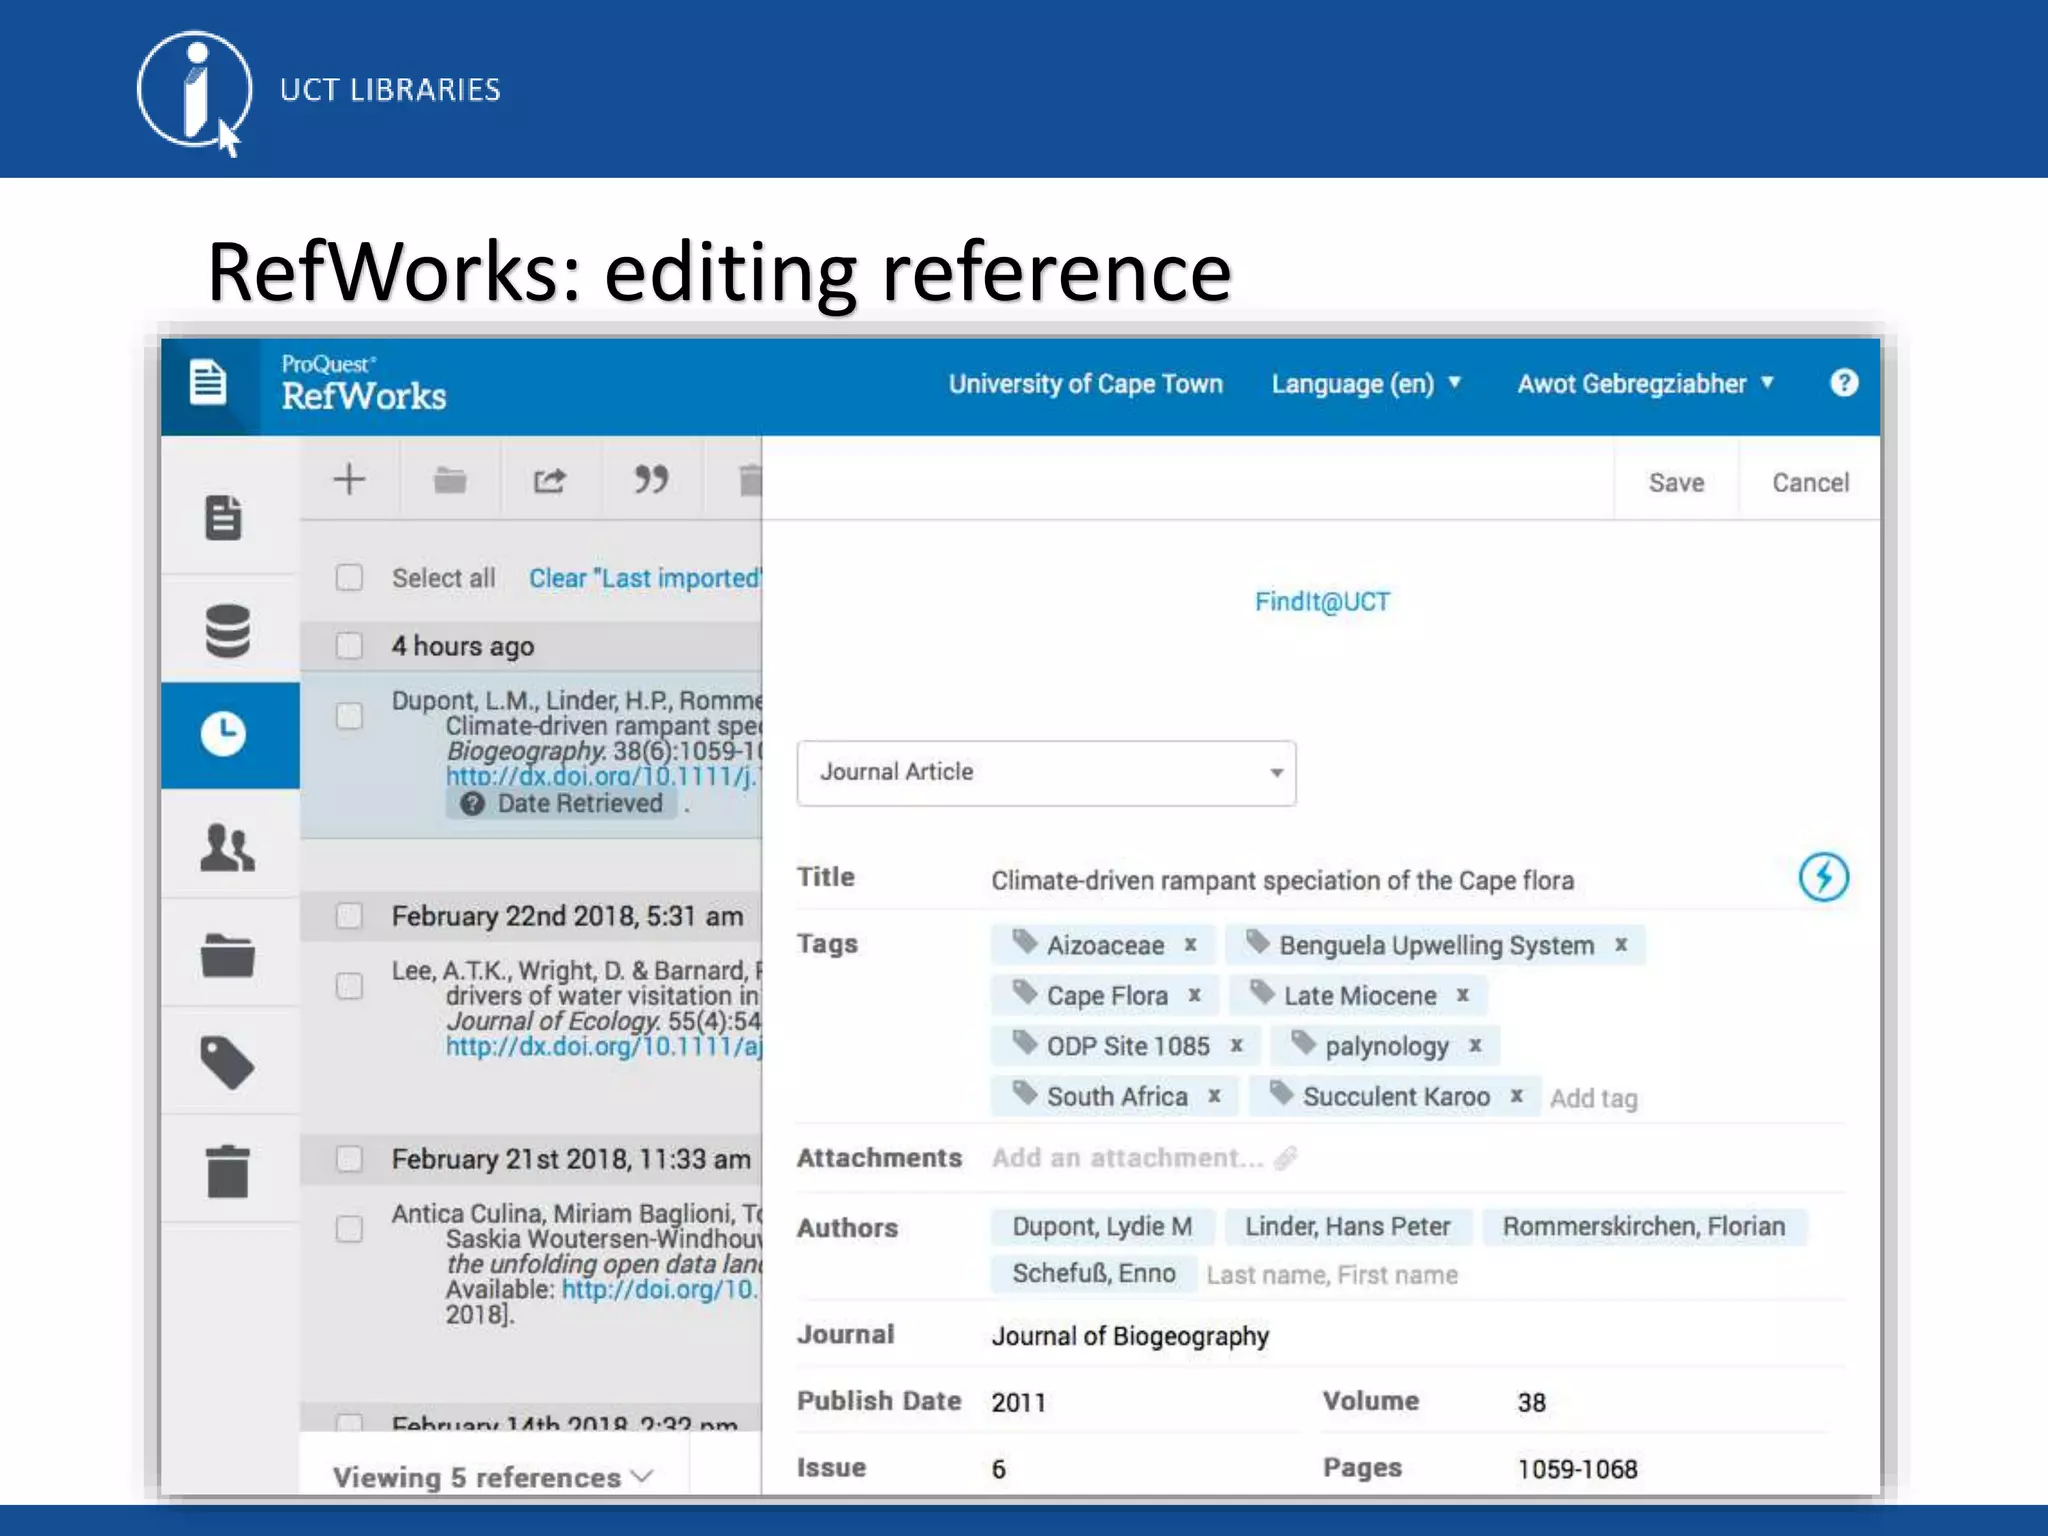Click the help question mark icon
This screenshot has height=1536, width=2048.
click(x=1844, y=383)
